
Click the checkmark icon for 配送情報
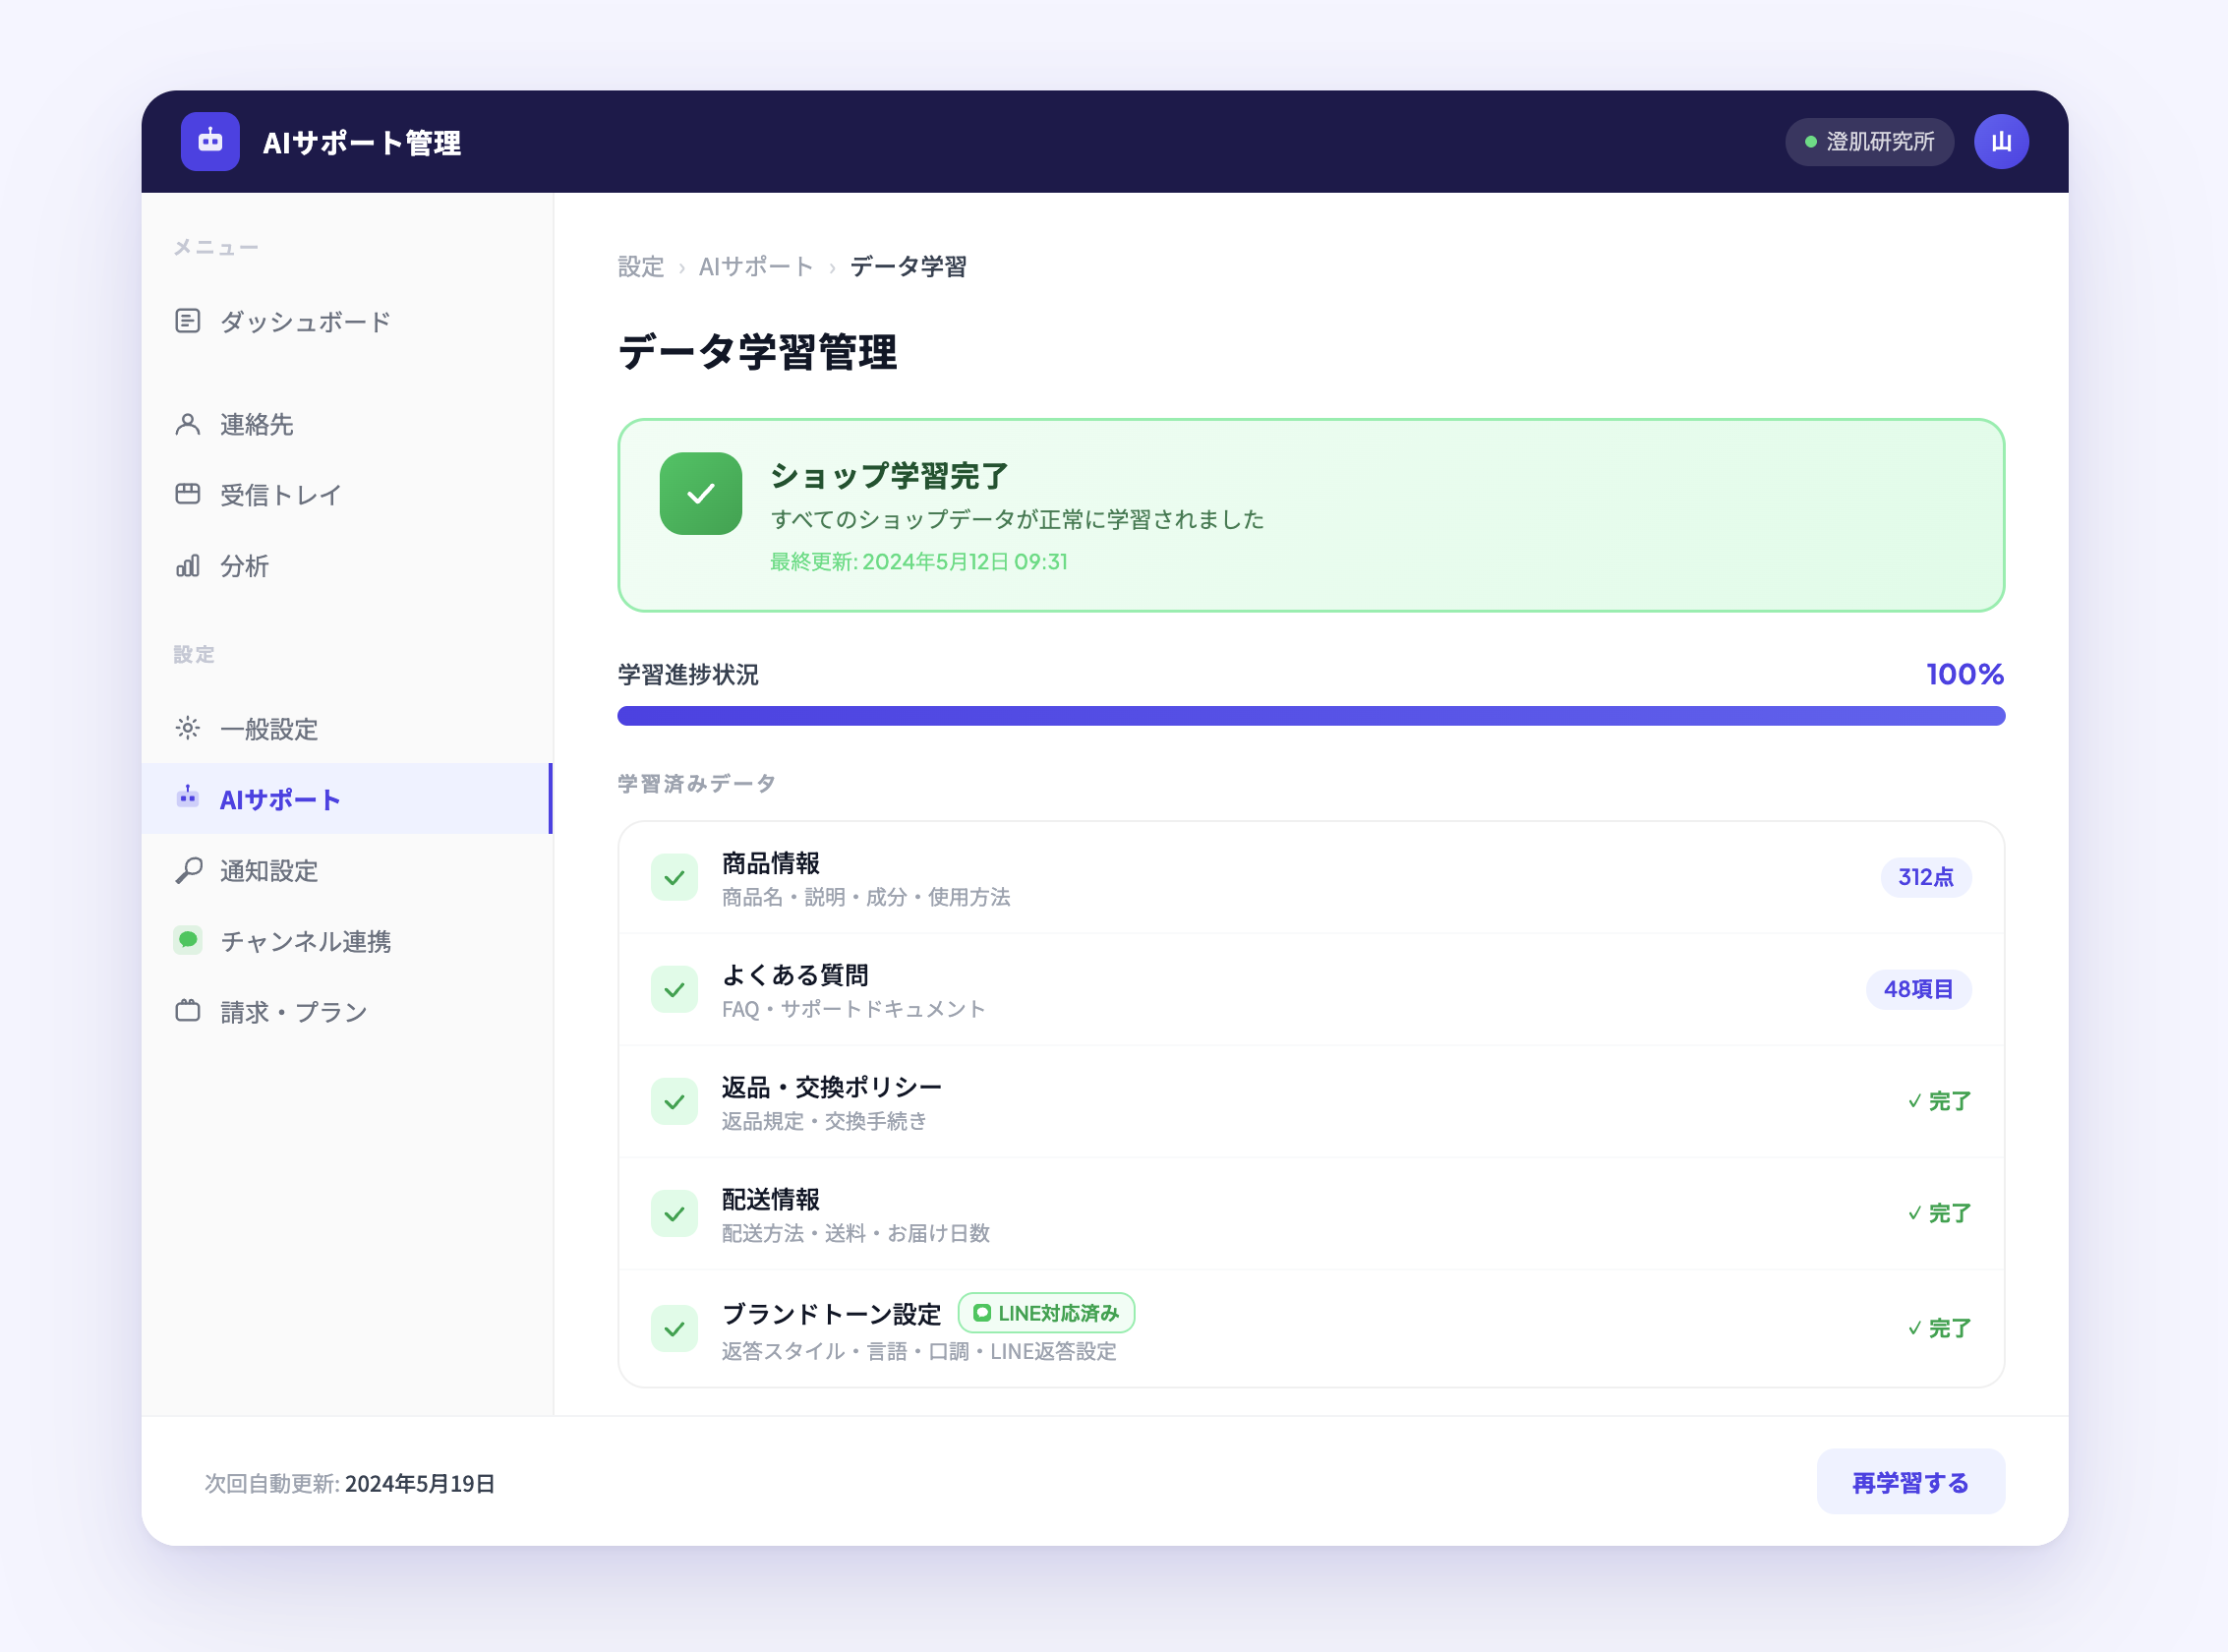tap(675, 1214)
